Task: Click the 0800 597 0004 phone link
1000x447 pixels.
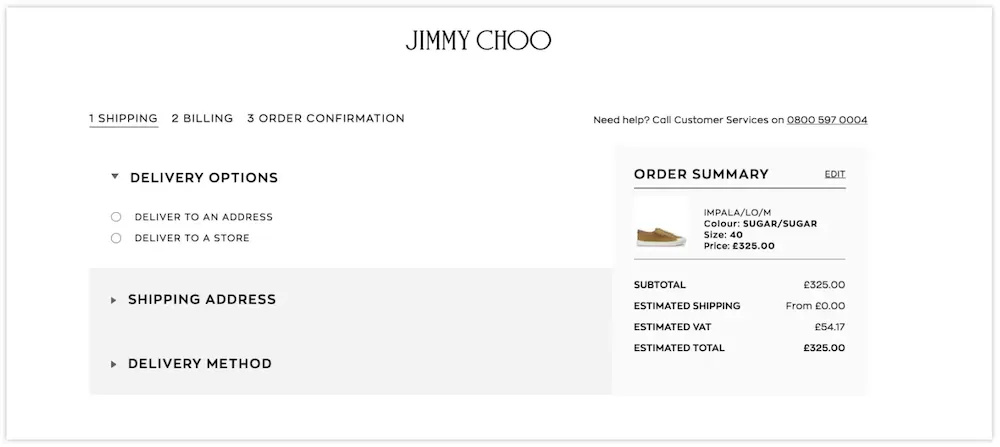Action: (x=827, y=120)
